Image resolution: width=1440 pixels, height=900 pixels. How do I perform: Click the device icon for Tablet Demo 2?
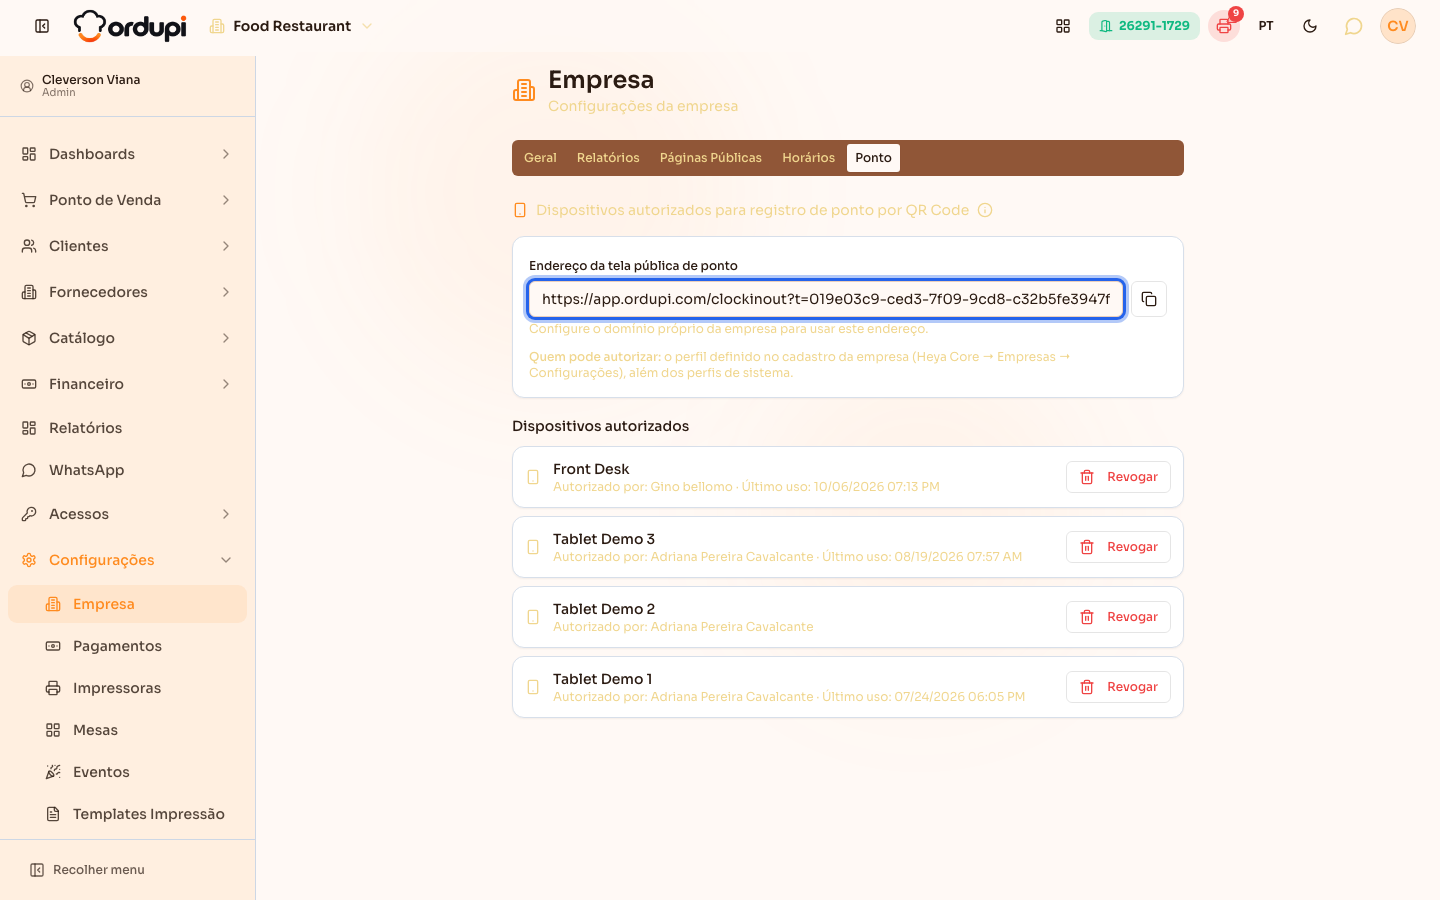(x=533, y=617)
